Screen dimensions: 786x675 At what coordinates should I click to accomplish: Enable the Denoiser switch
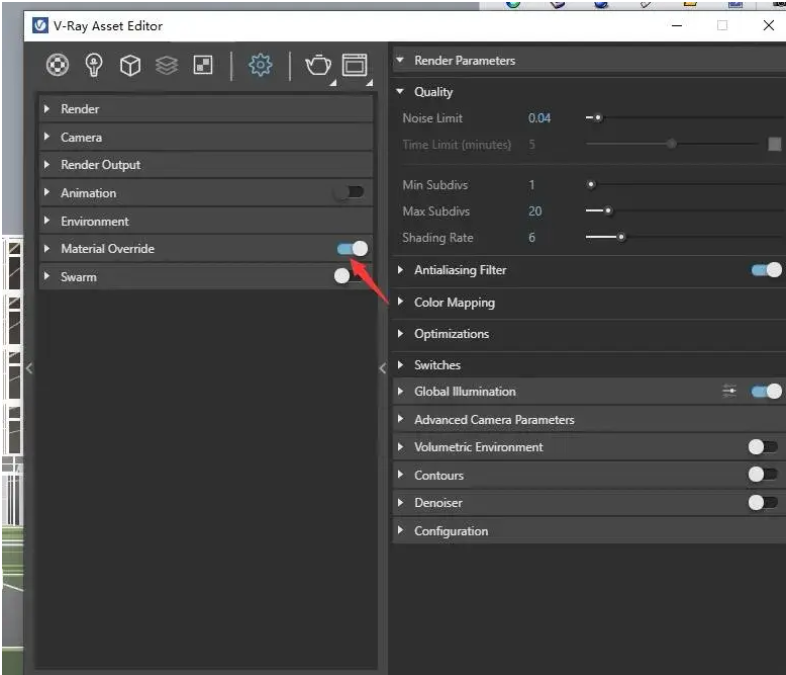coord(763,502)
